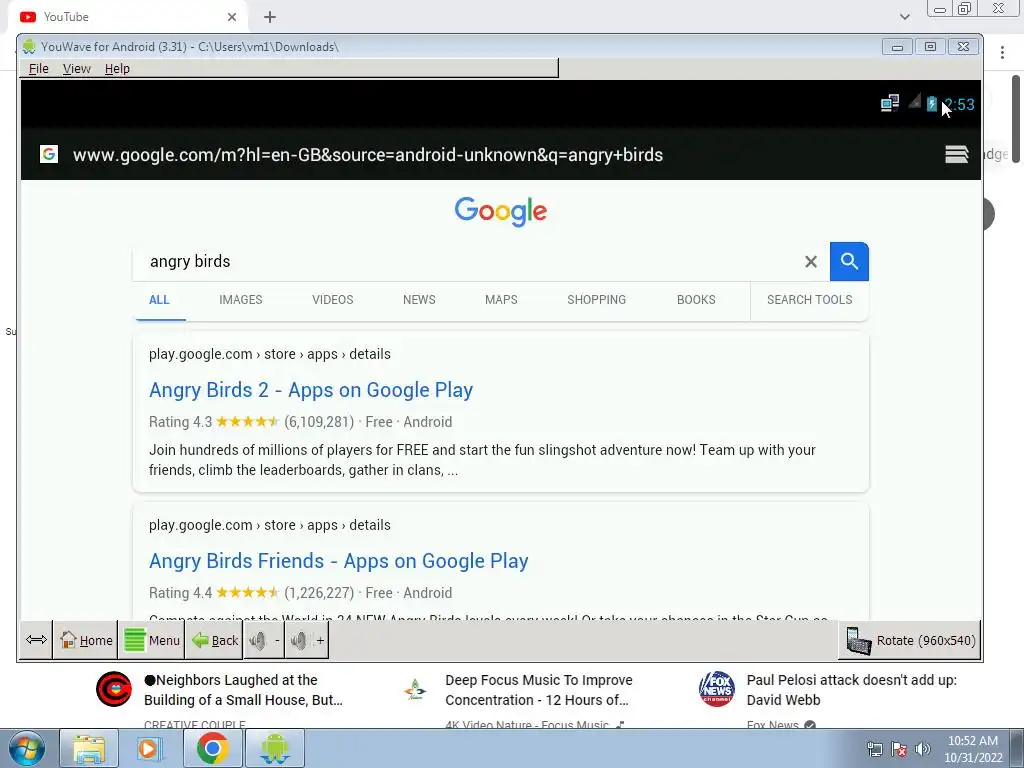
Task: Click the Google logo on results page
Action: 501,211
